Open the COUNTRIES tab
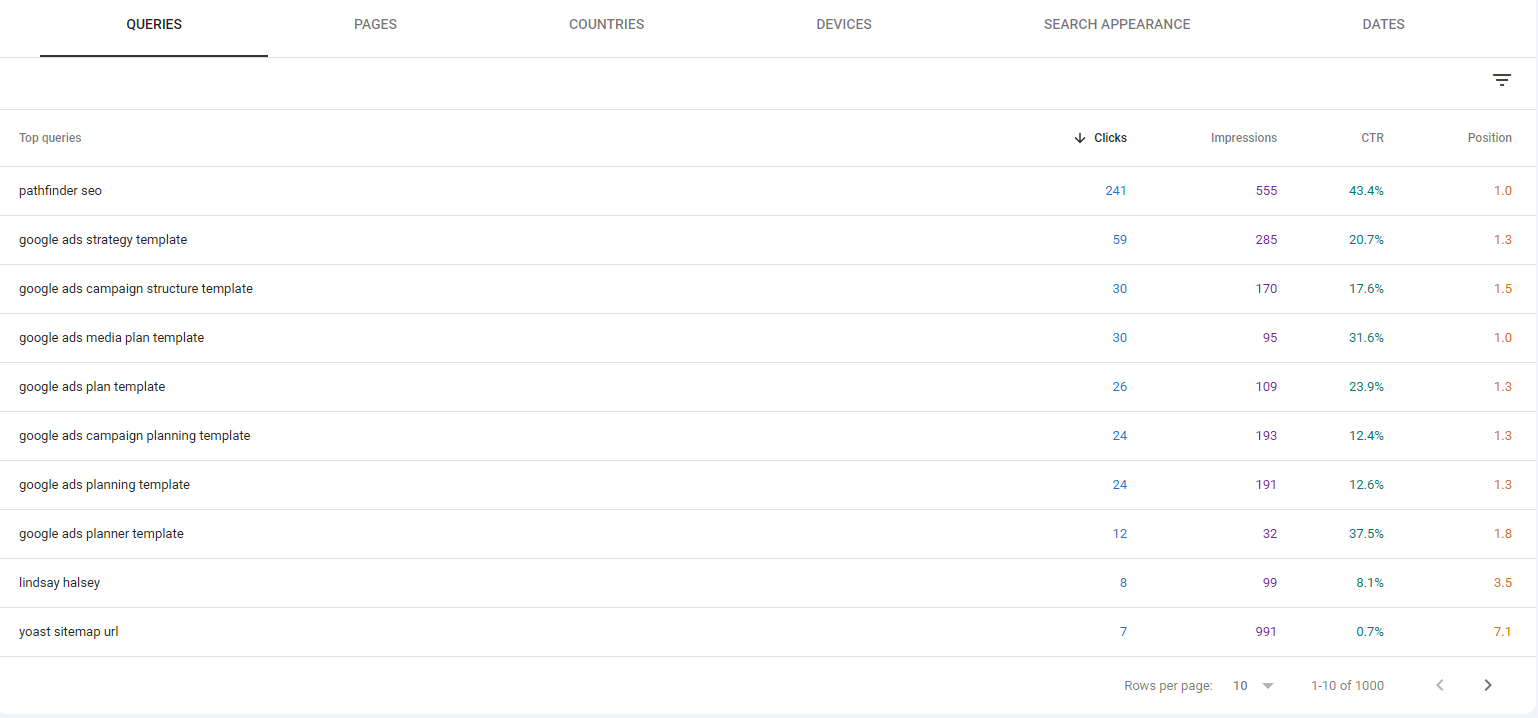Screen dimensions: 1538x718 pos(606,24)
